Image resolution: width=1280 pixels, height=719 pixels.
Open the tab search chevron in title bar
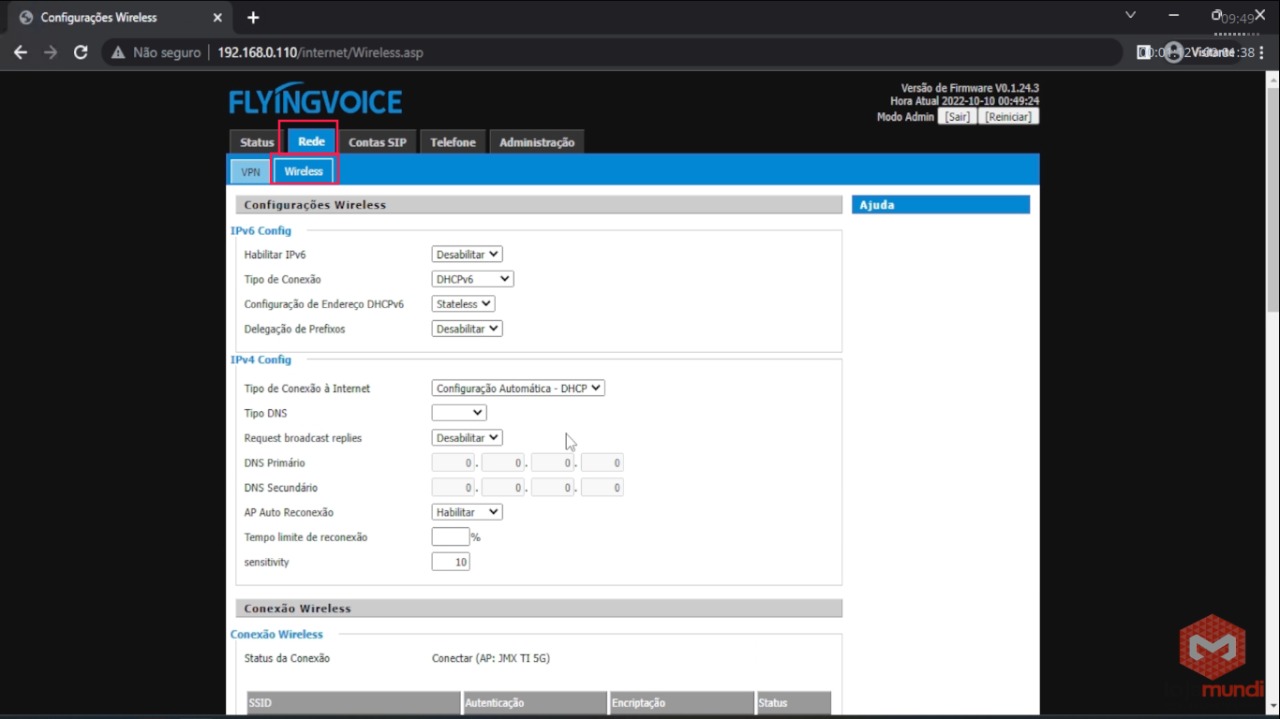[x=1131, y=16]
